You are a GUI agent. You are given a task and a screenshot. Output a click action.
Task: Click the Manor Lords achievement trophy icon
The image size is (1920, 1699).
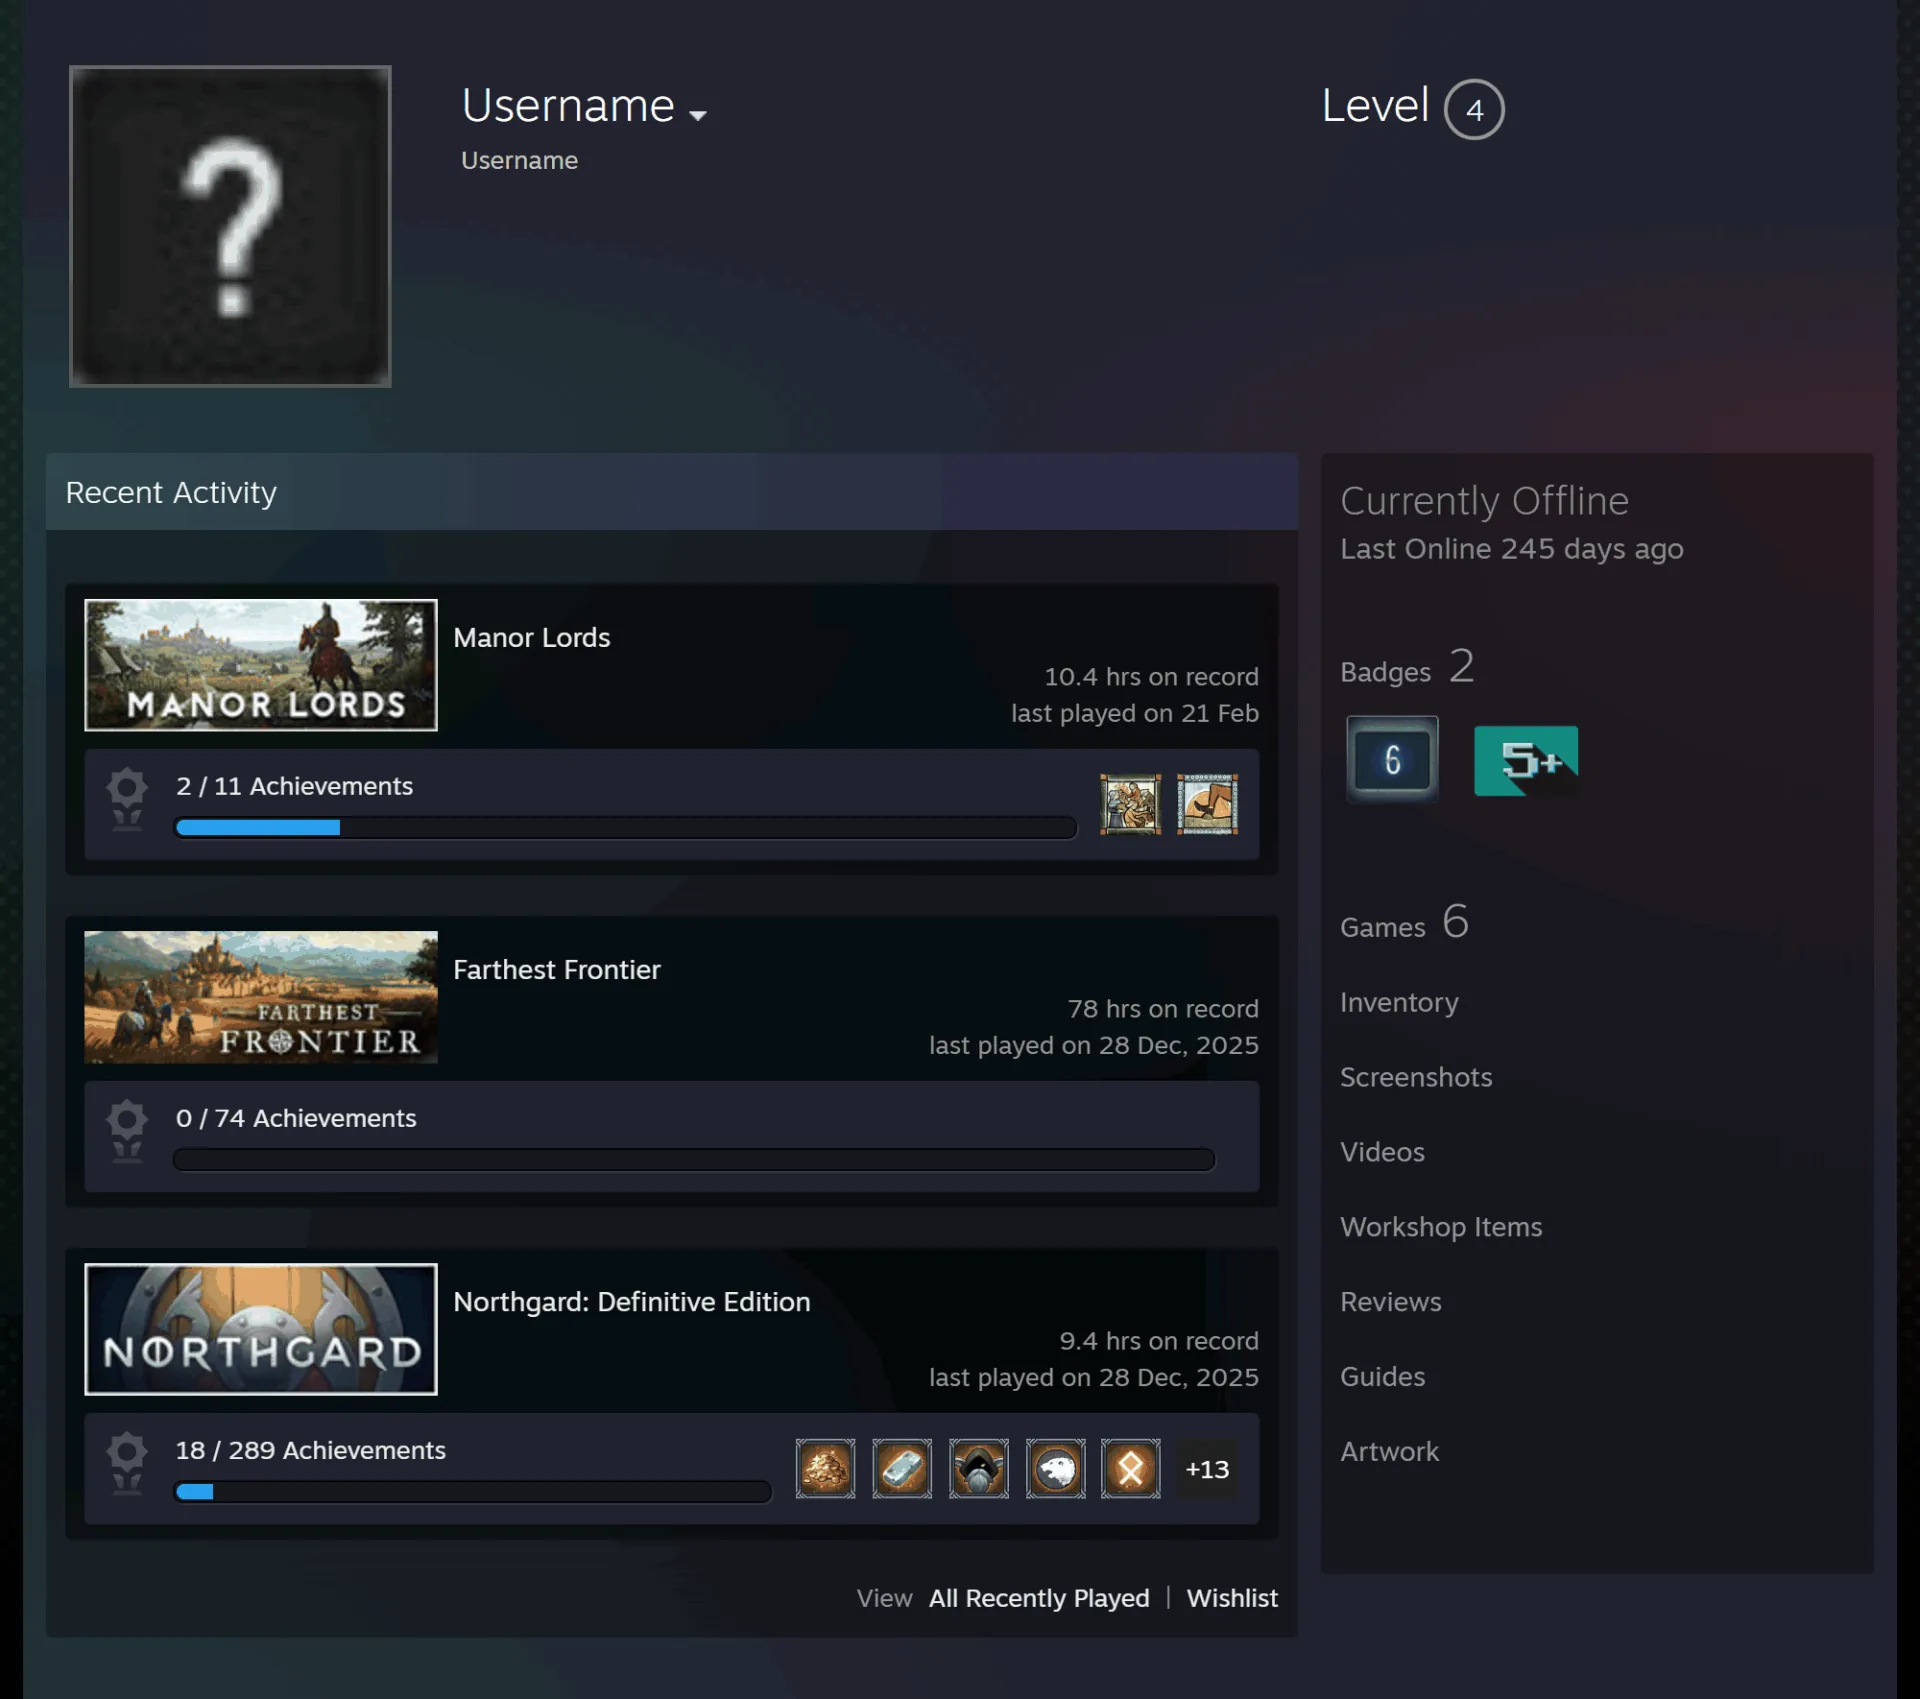pyautogui.click(x=127, y=799)
